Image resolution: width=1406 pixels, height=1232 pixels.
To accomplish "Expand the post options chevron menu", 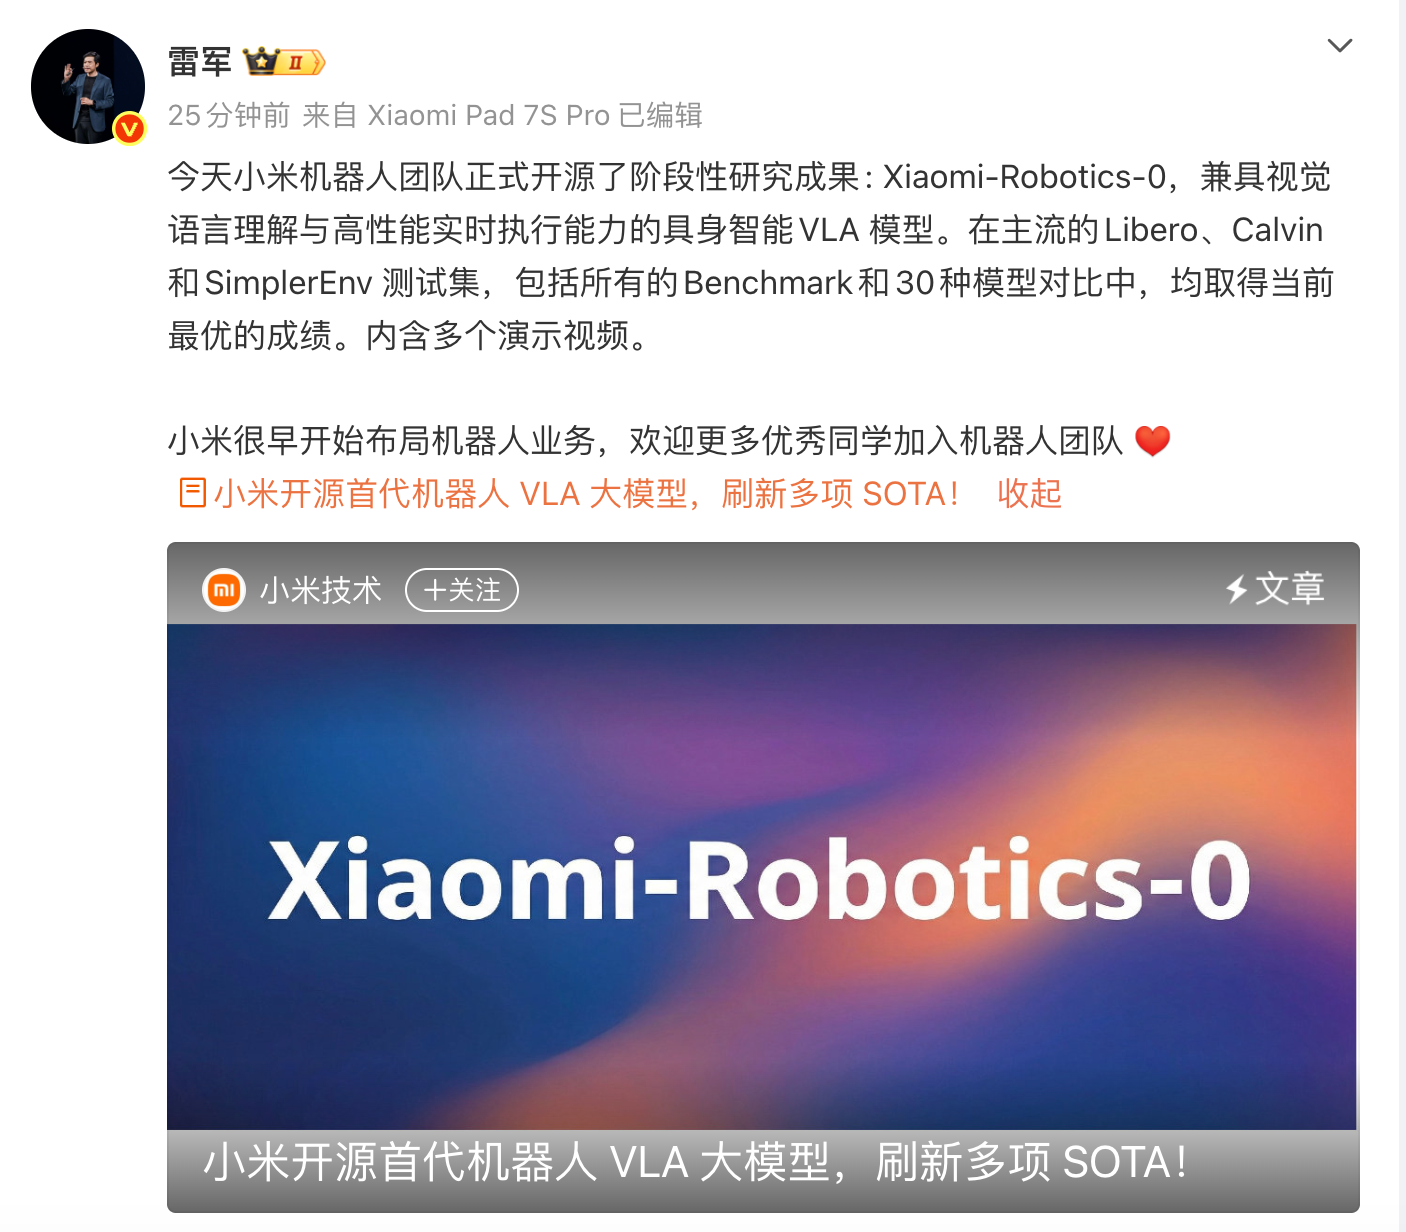I will (x=1339, y=45).
